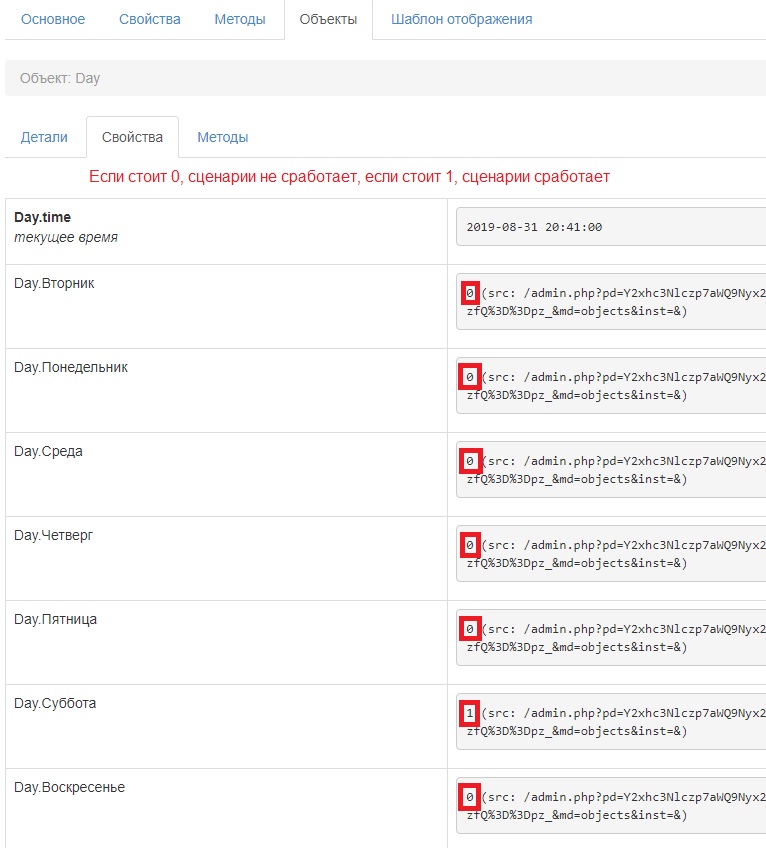This screenshot has width=766, height=848.
Task: Click the Day.time value field
Action: [x=610, y=227]
